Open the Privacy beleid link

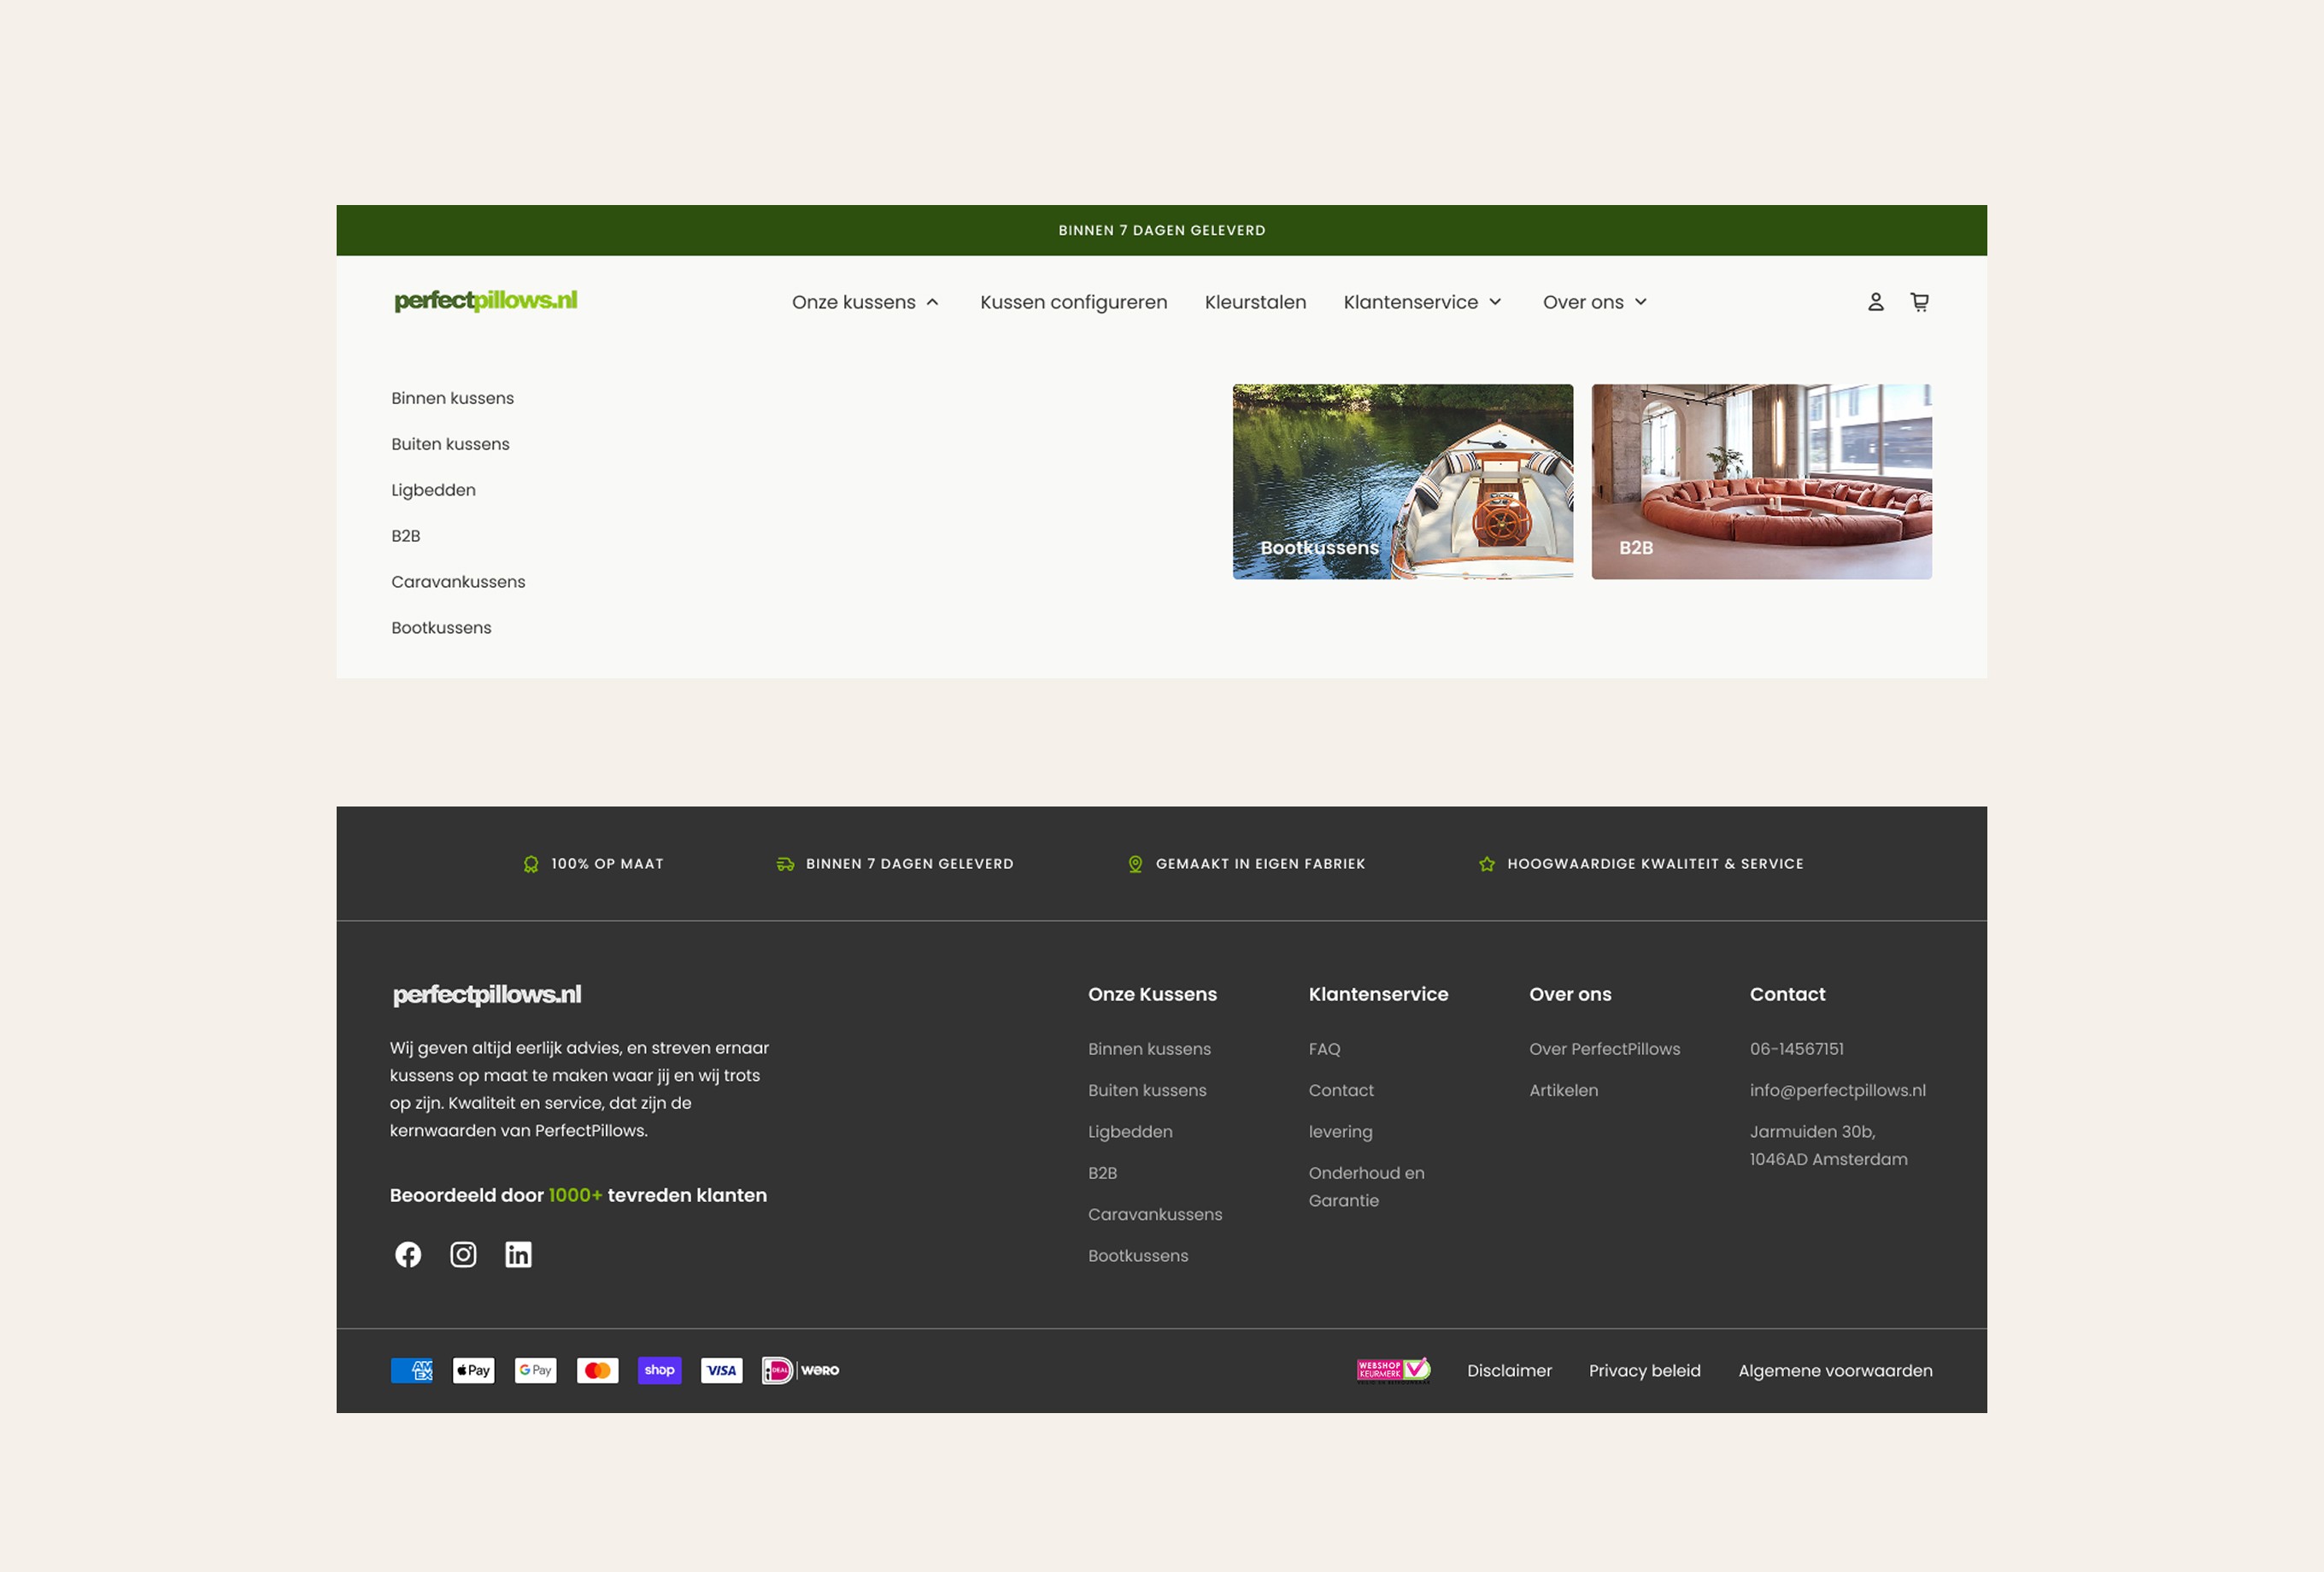coord(1644,1370)
